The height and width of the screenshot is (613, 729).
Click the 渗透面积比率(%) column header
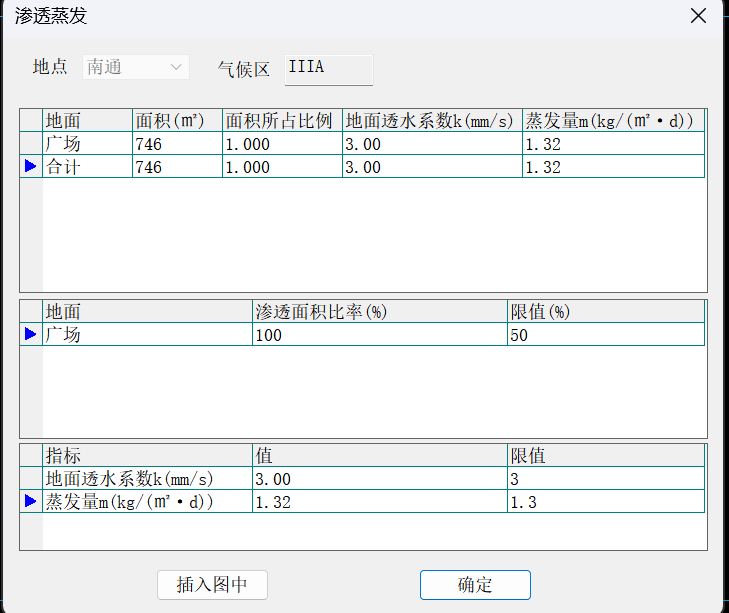[379, 312]
